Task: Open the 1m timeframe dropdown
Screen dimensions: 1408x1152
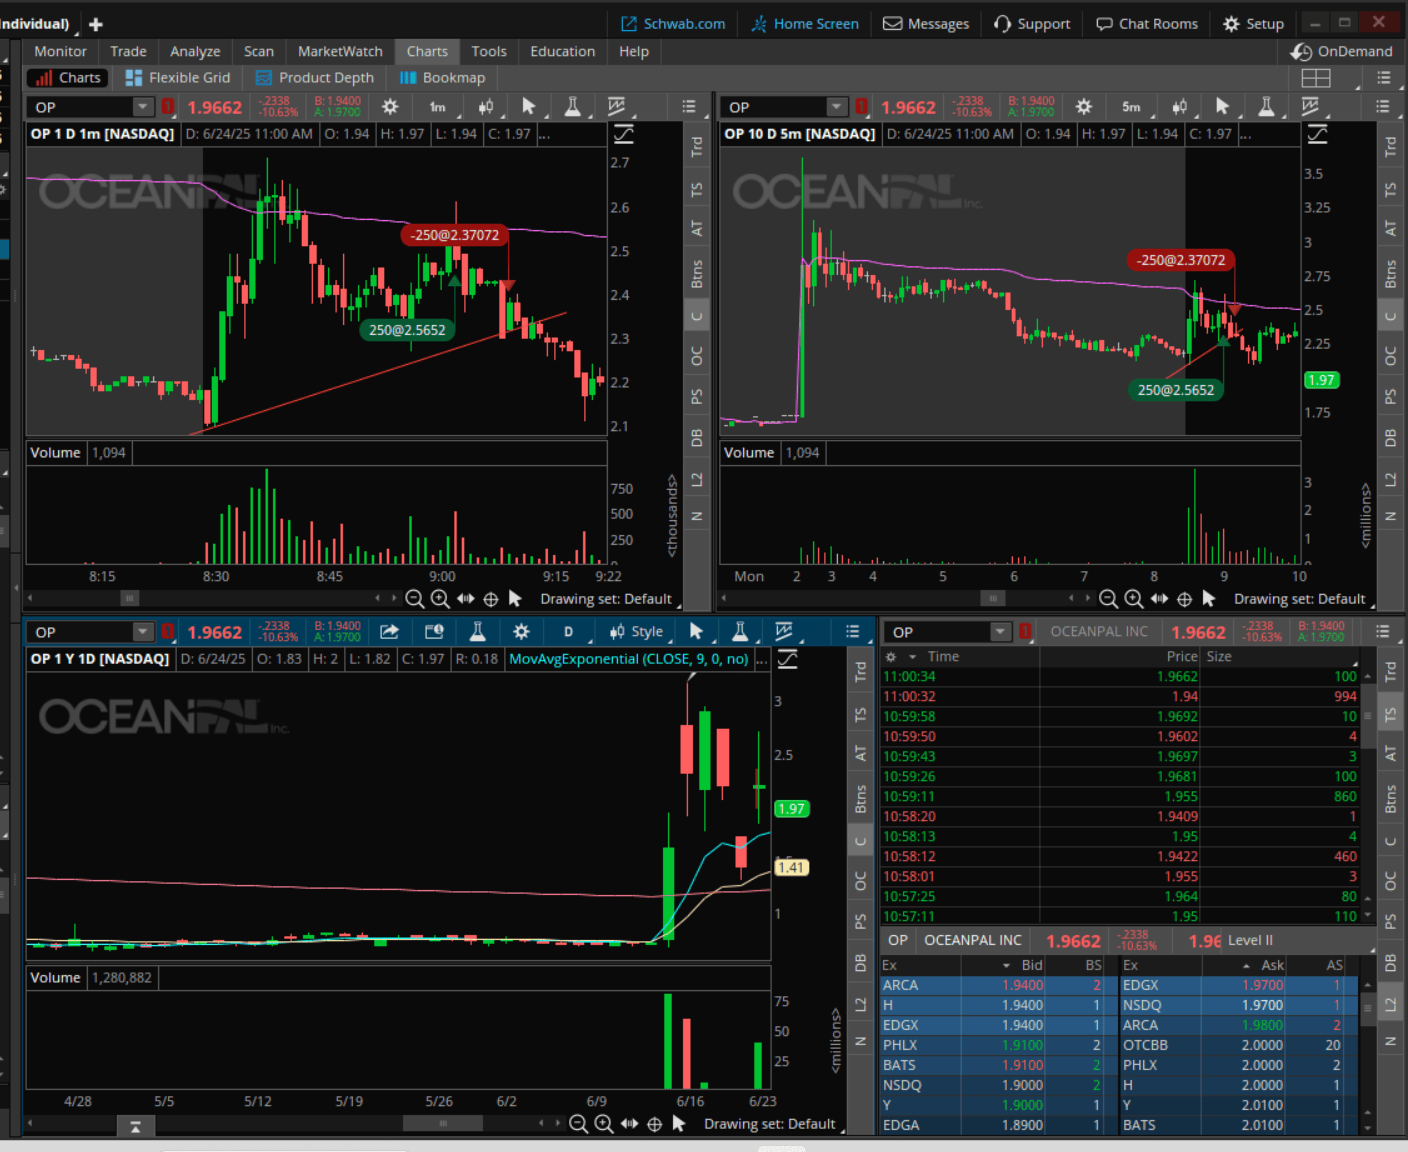Action: 439,106
